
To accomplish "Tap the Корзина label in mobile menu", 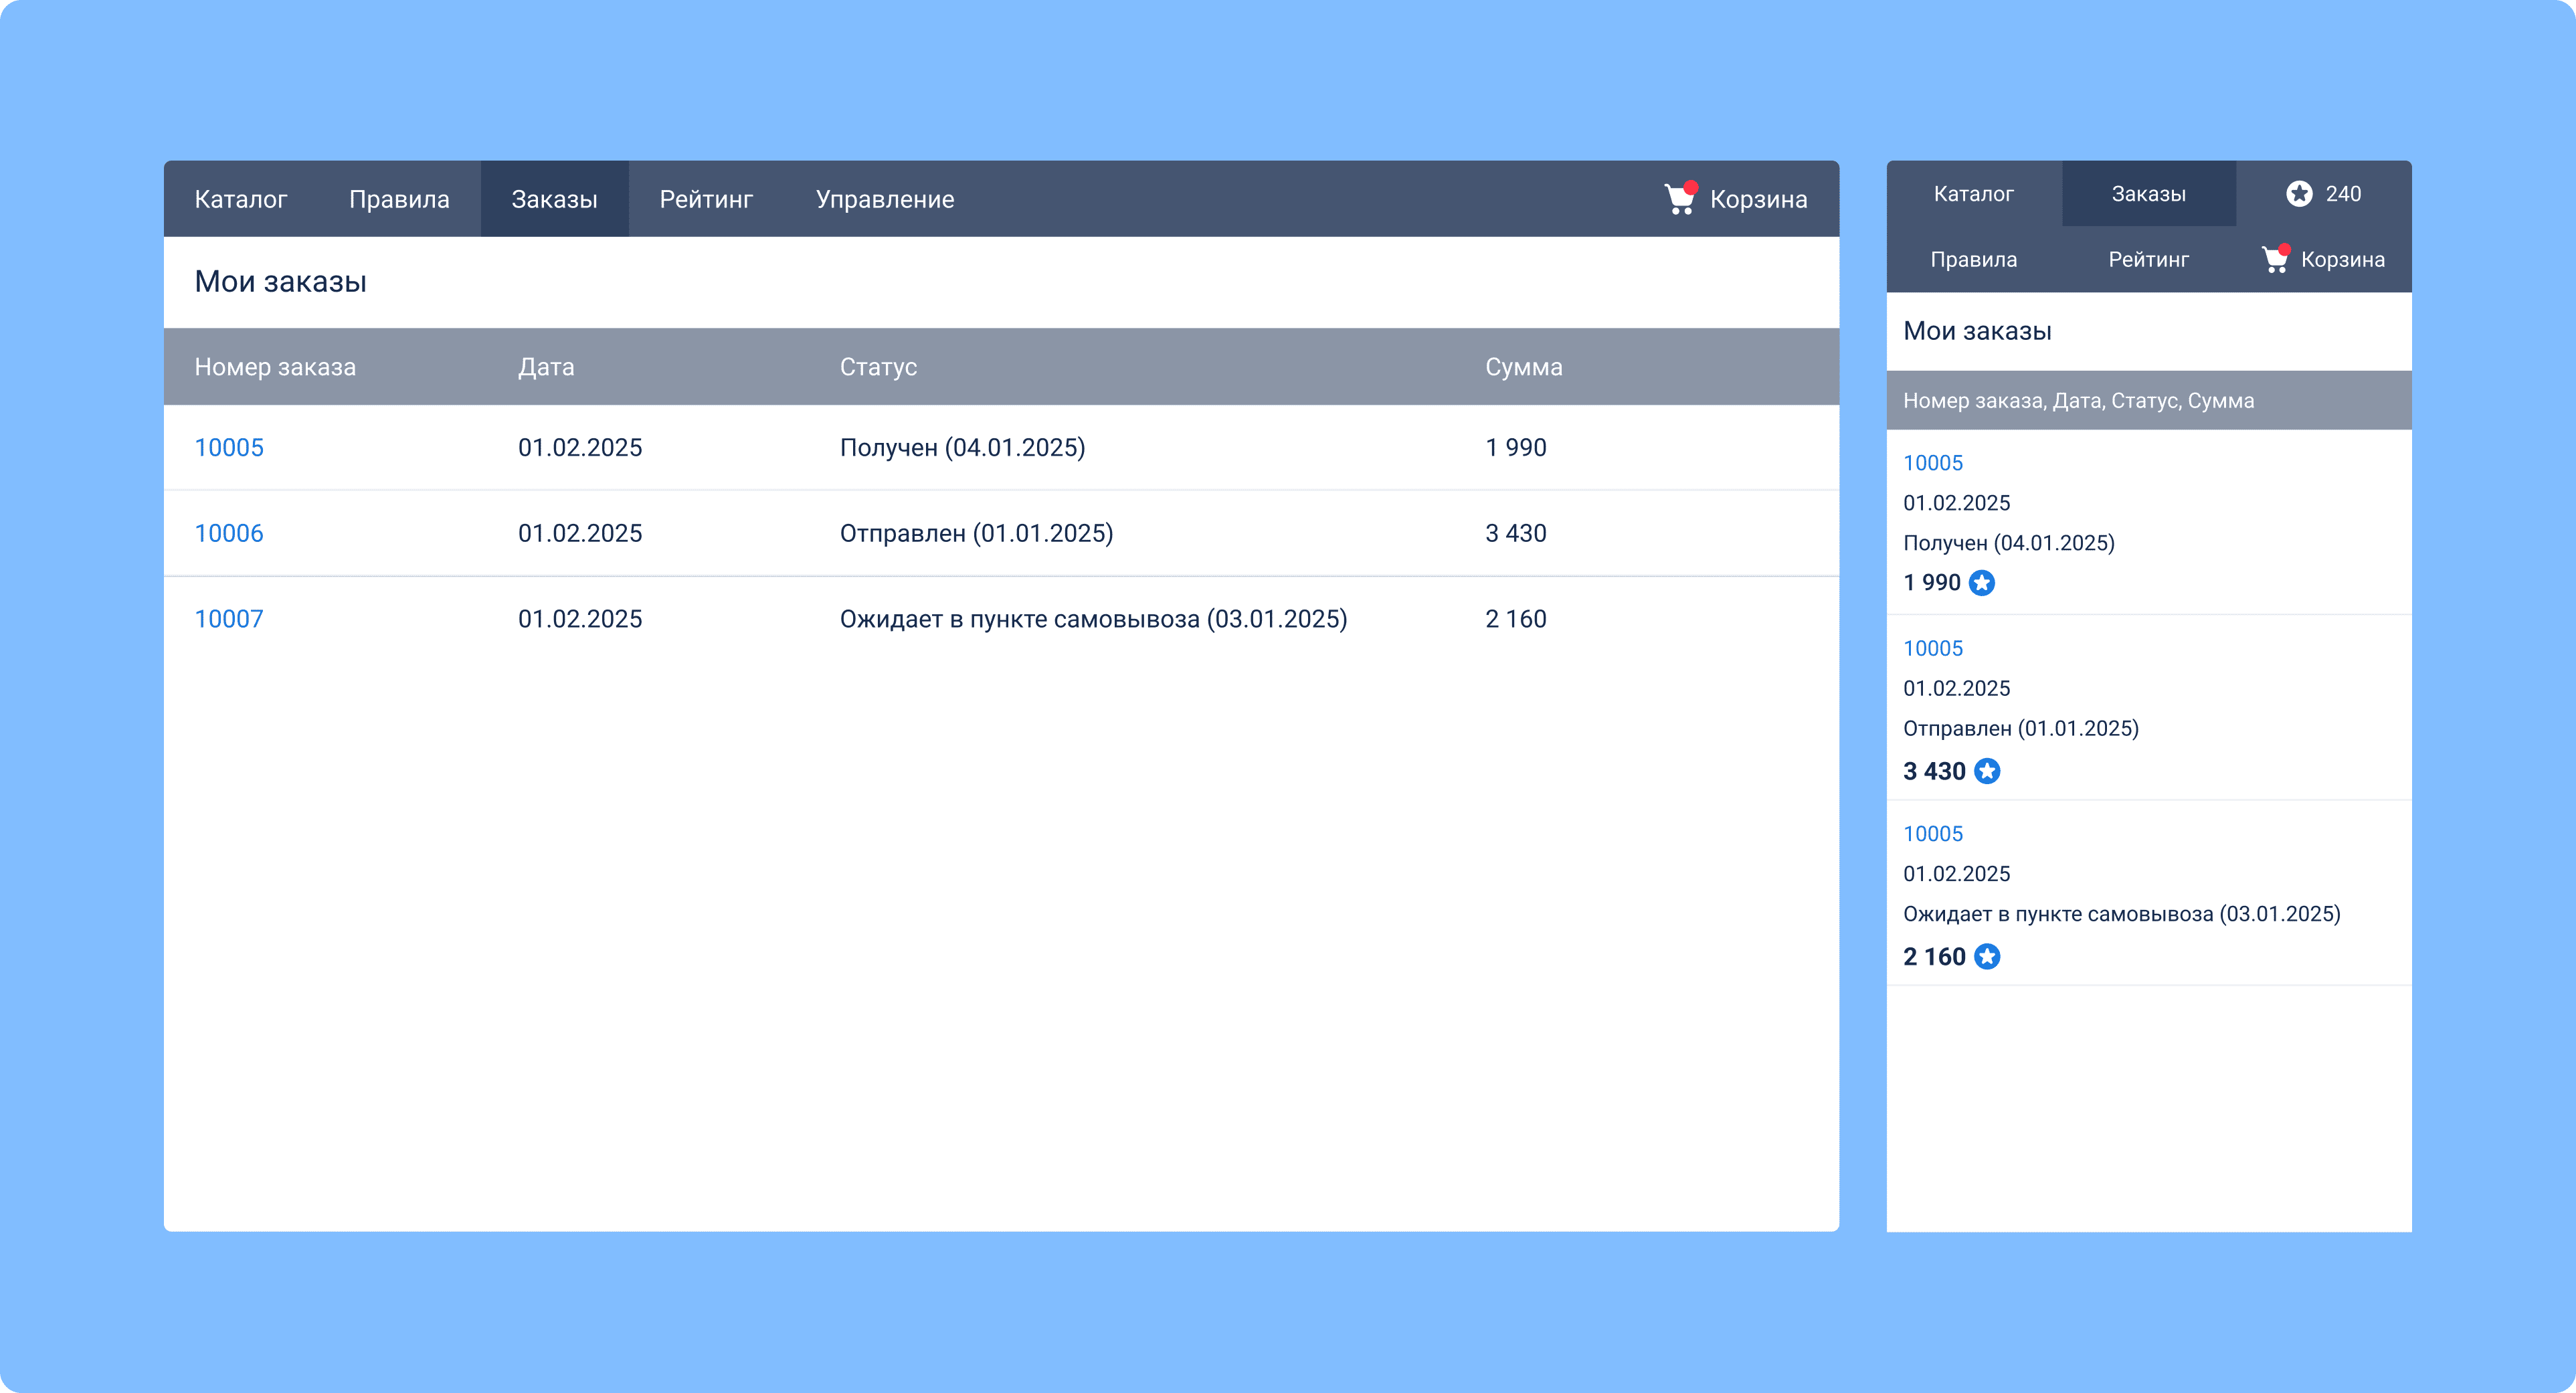I will click(2343, 260).
